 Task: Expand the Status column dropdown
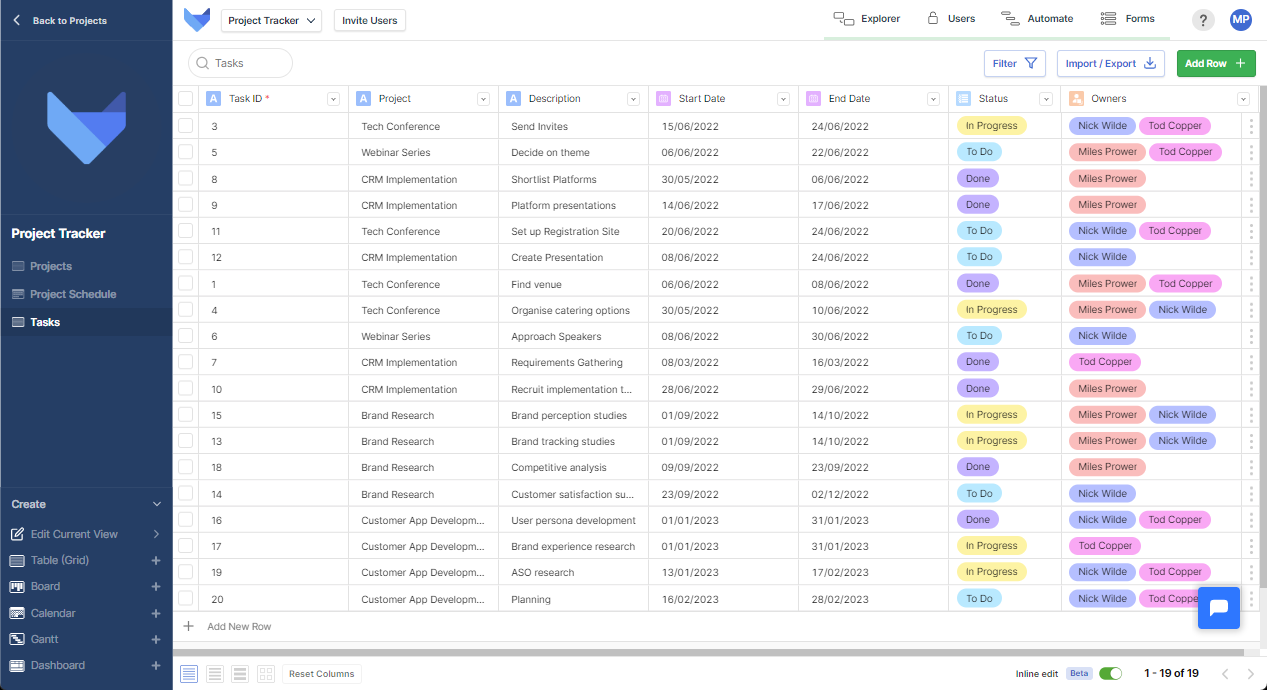[x=1045, y=99]
